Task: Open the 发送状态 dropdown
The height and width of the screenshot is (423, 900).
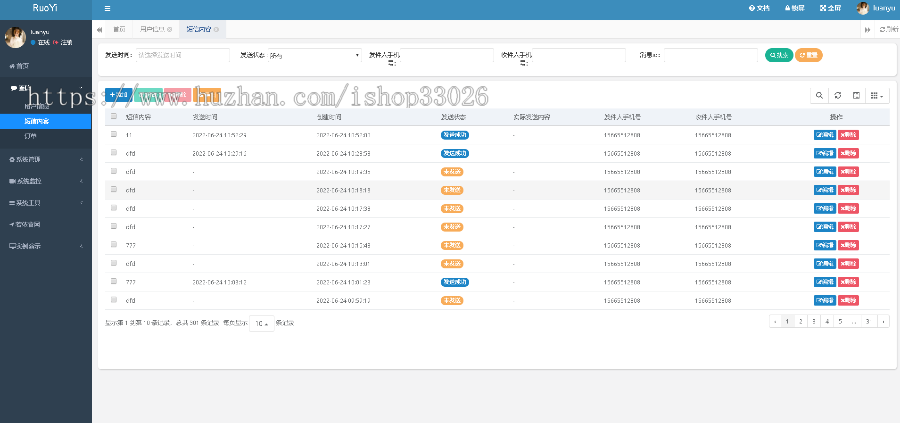Action: pos(315,55)
